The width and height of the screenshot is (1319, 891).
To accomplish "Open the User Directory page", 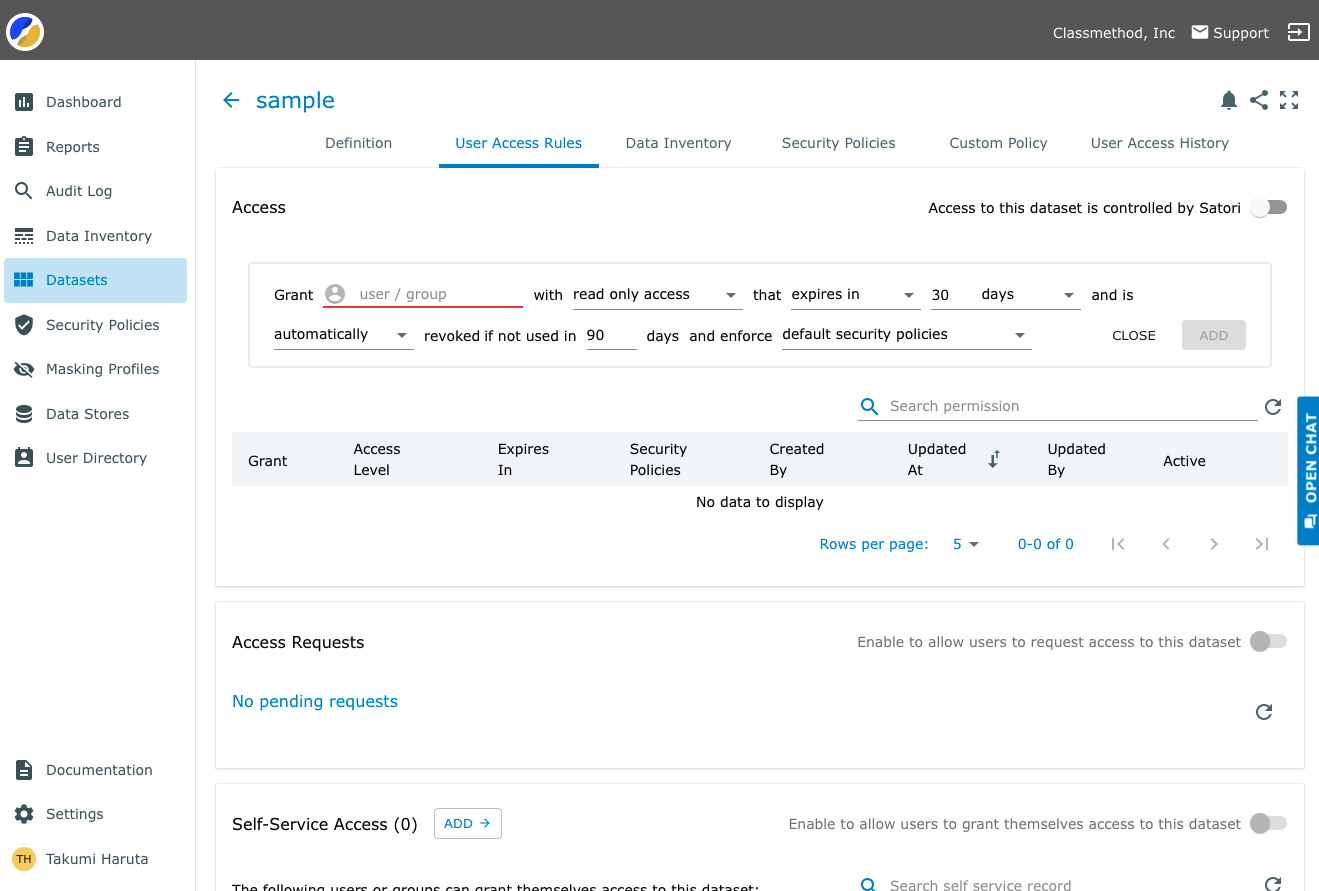I will (x=95, y=457).
